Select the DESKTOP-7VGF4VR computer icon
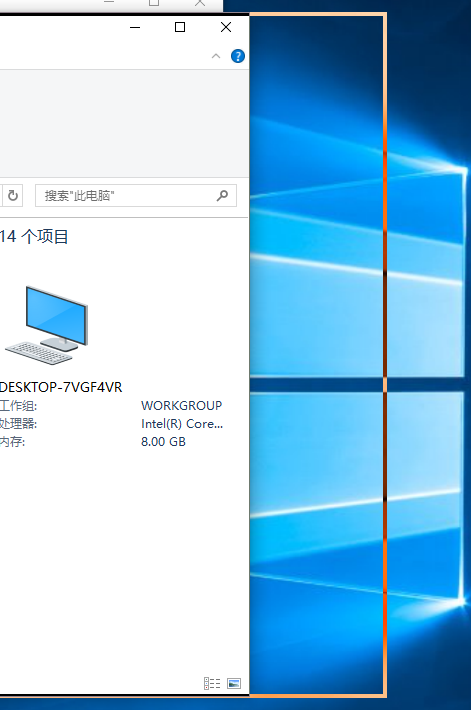Screen dimensions: 471x710 [x=47, y=325]
